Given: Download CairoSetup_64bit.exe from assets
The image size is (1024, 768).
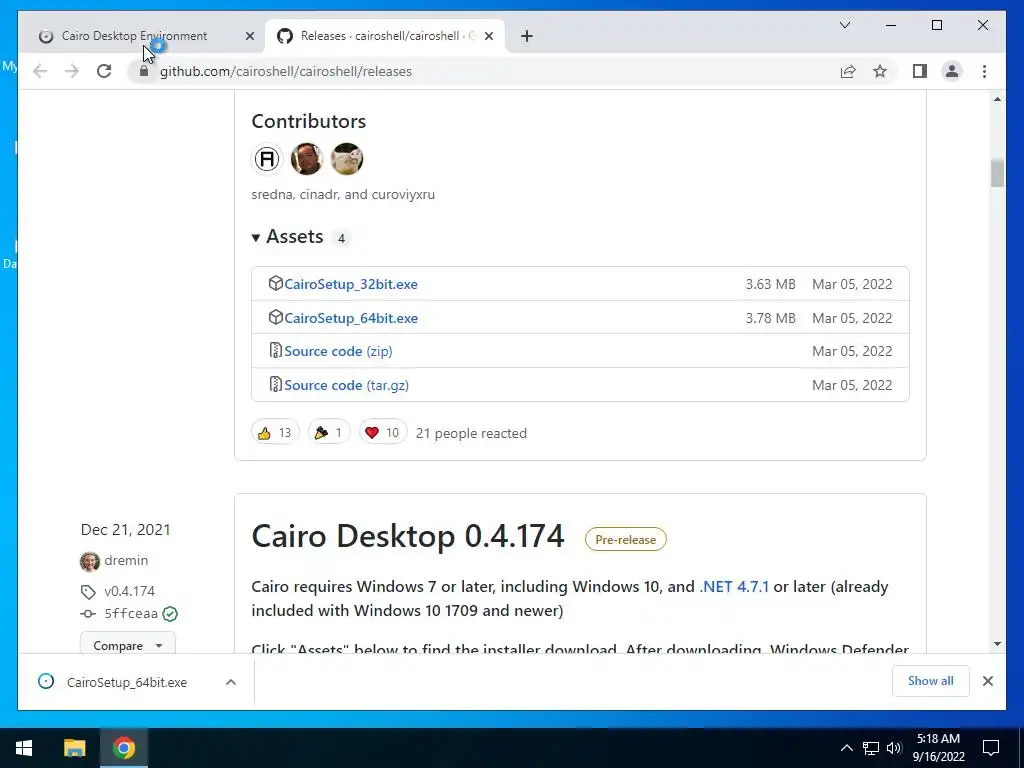Looking at the screenshot, I should click(351, 318).
